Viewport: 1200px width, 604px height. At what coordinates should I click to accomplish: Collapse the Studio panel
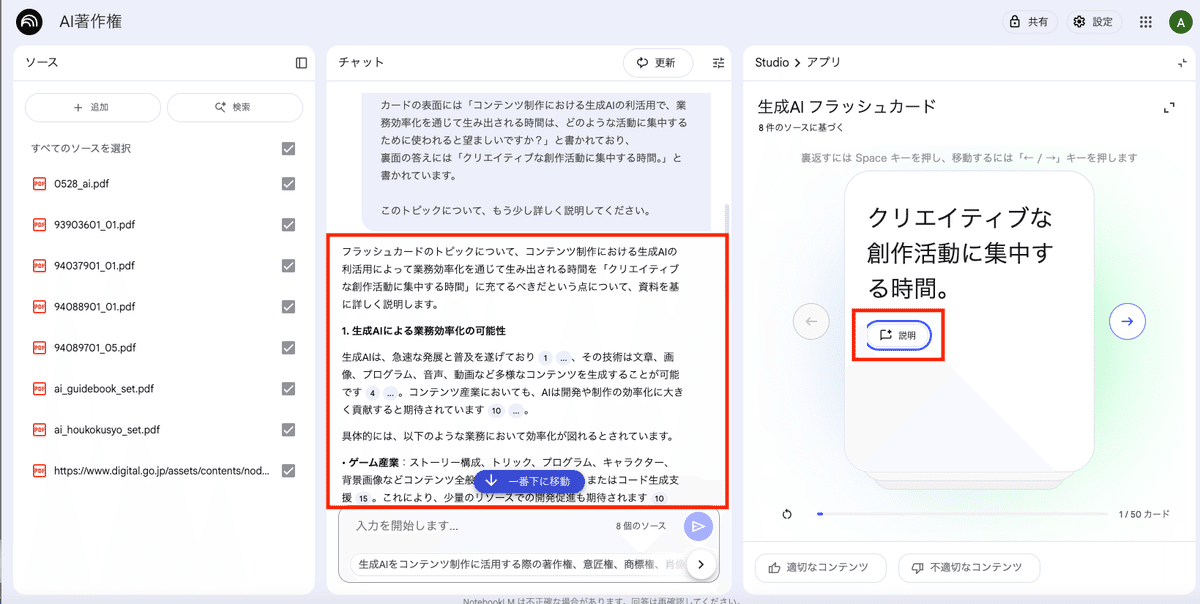pos(1182,63)
